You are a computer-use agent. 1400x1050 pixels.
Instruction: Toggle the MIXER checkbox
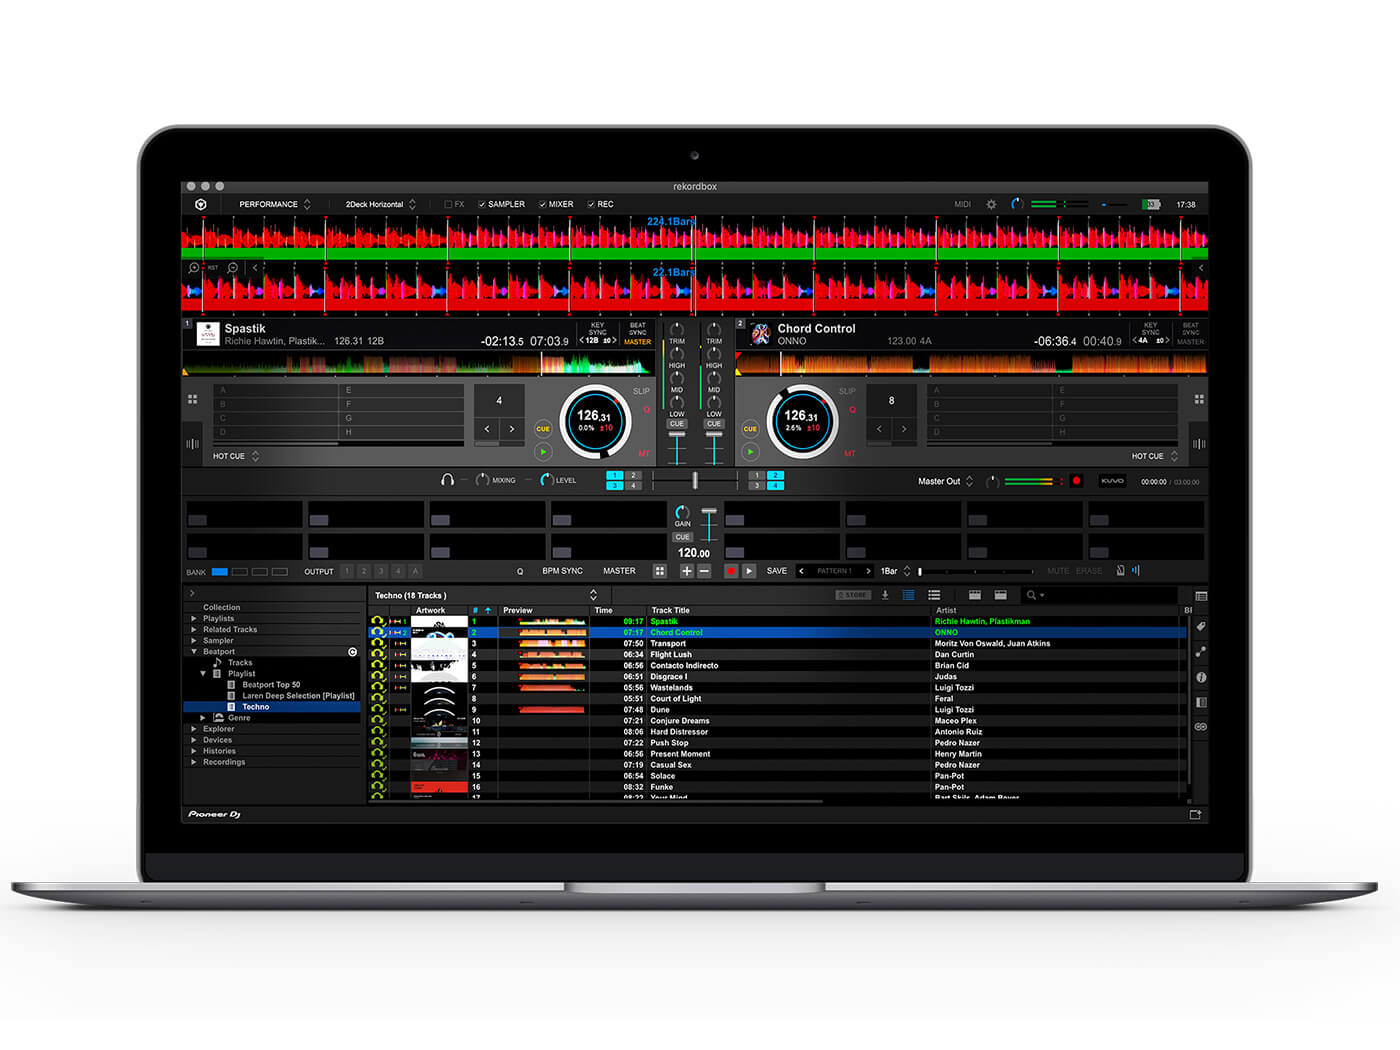pyautogui.click(x=542, y=204)
